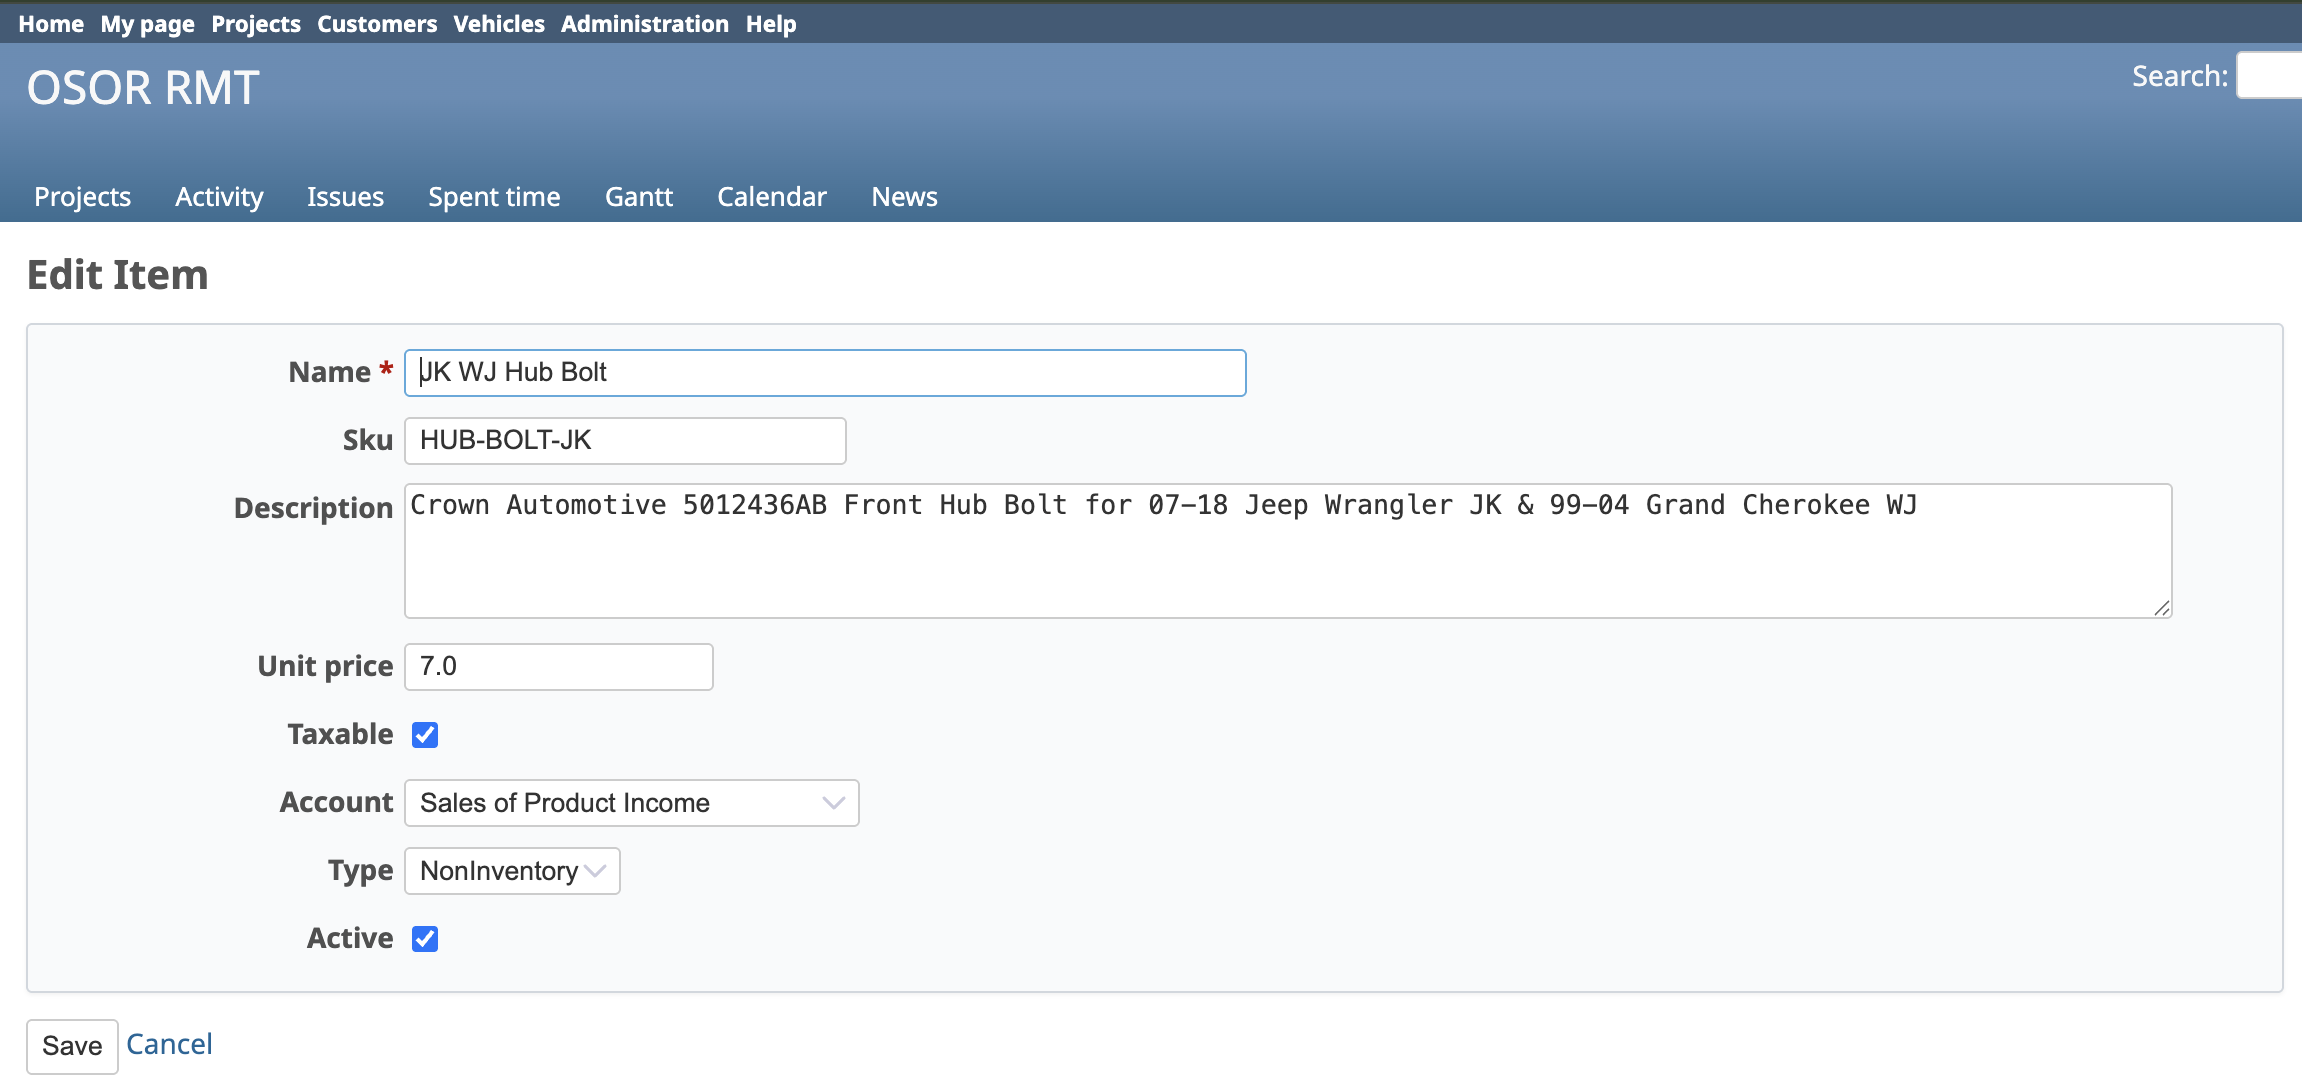Open the Customers top menu
2302x1092 pixels.
[377, 24]
